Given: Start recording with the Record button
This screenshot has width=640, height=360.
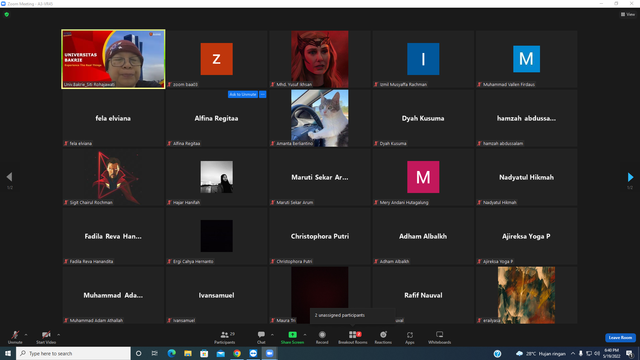Looking at the screenshot, I should [x=322, y=337].
